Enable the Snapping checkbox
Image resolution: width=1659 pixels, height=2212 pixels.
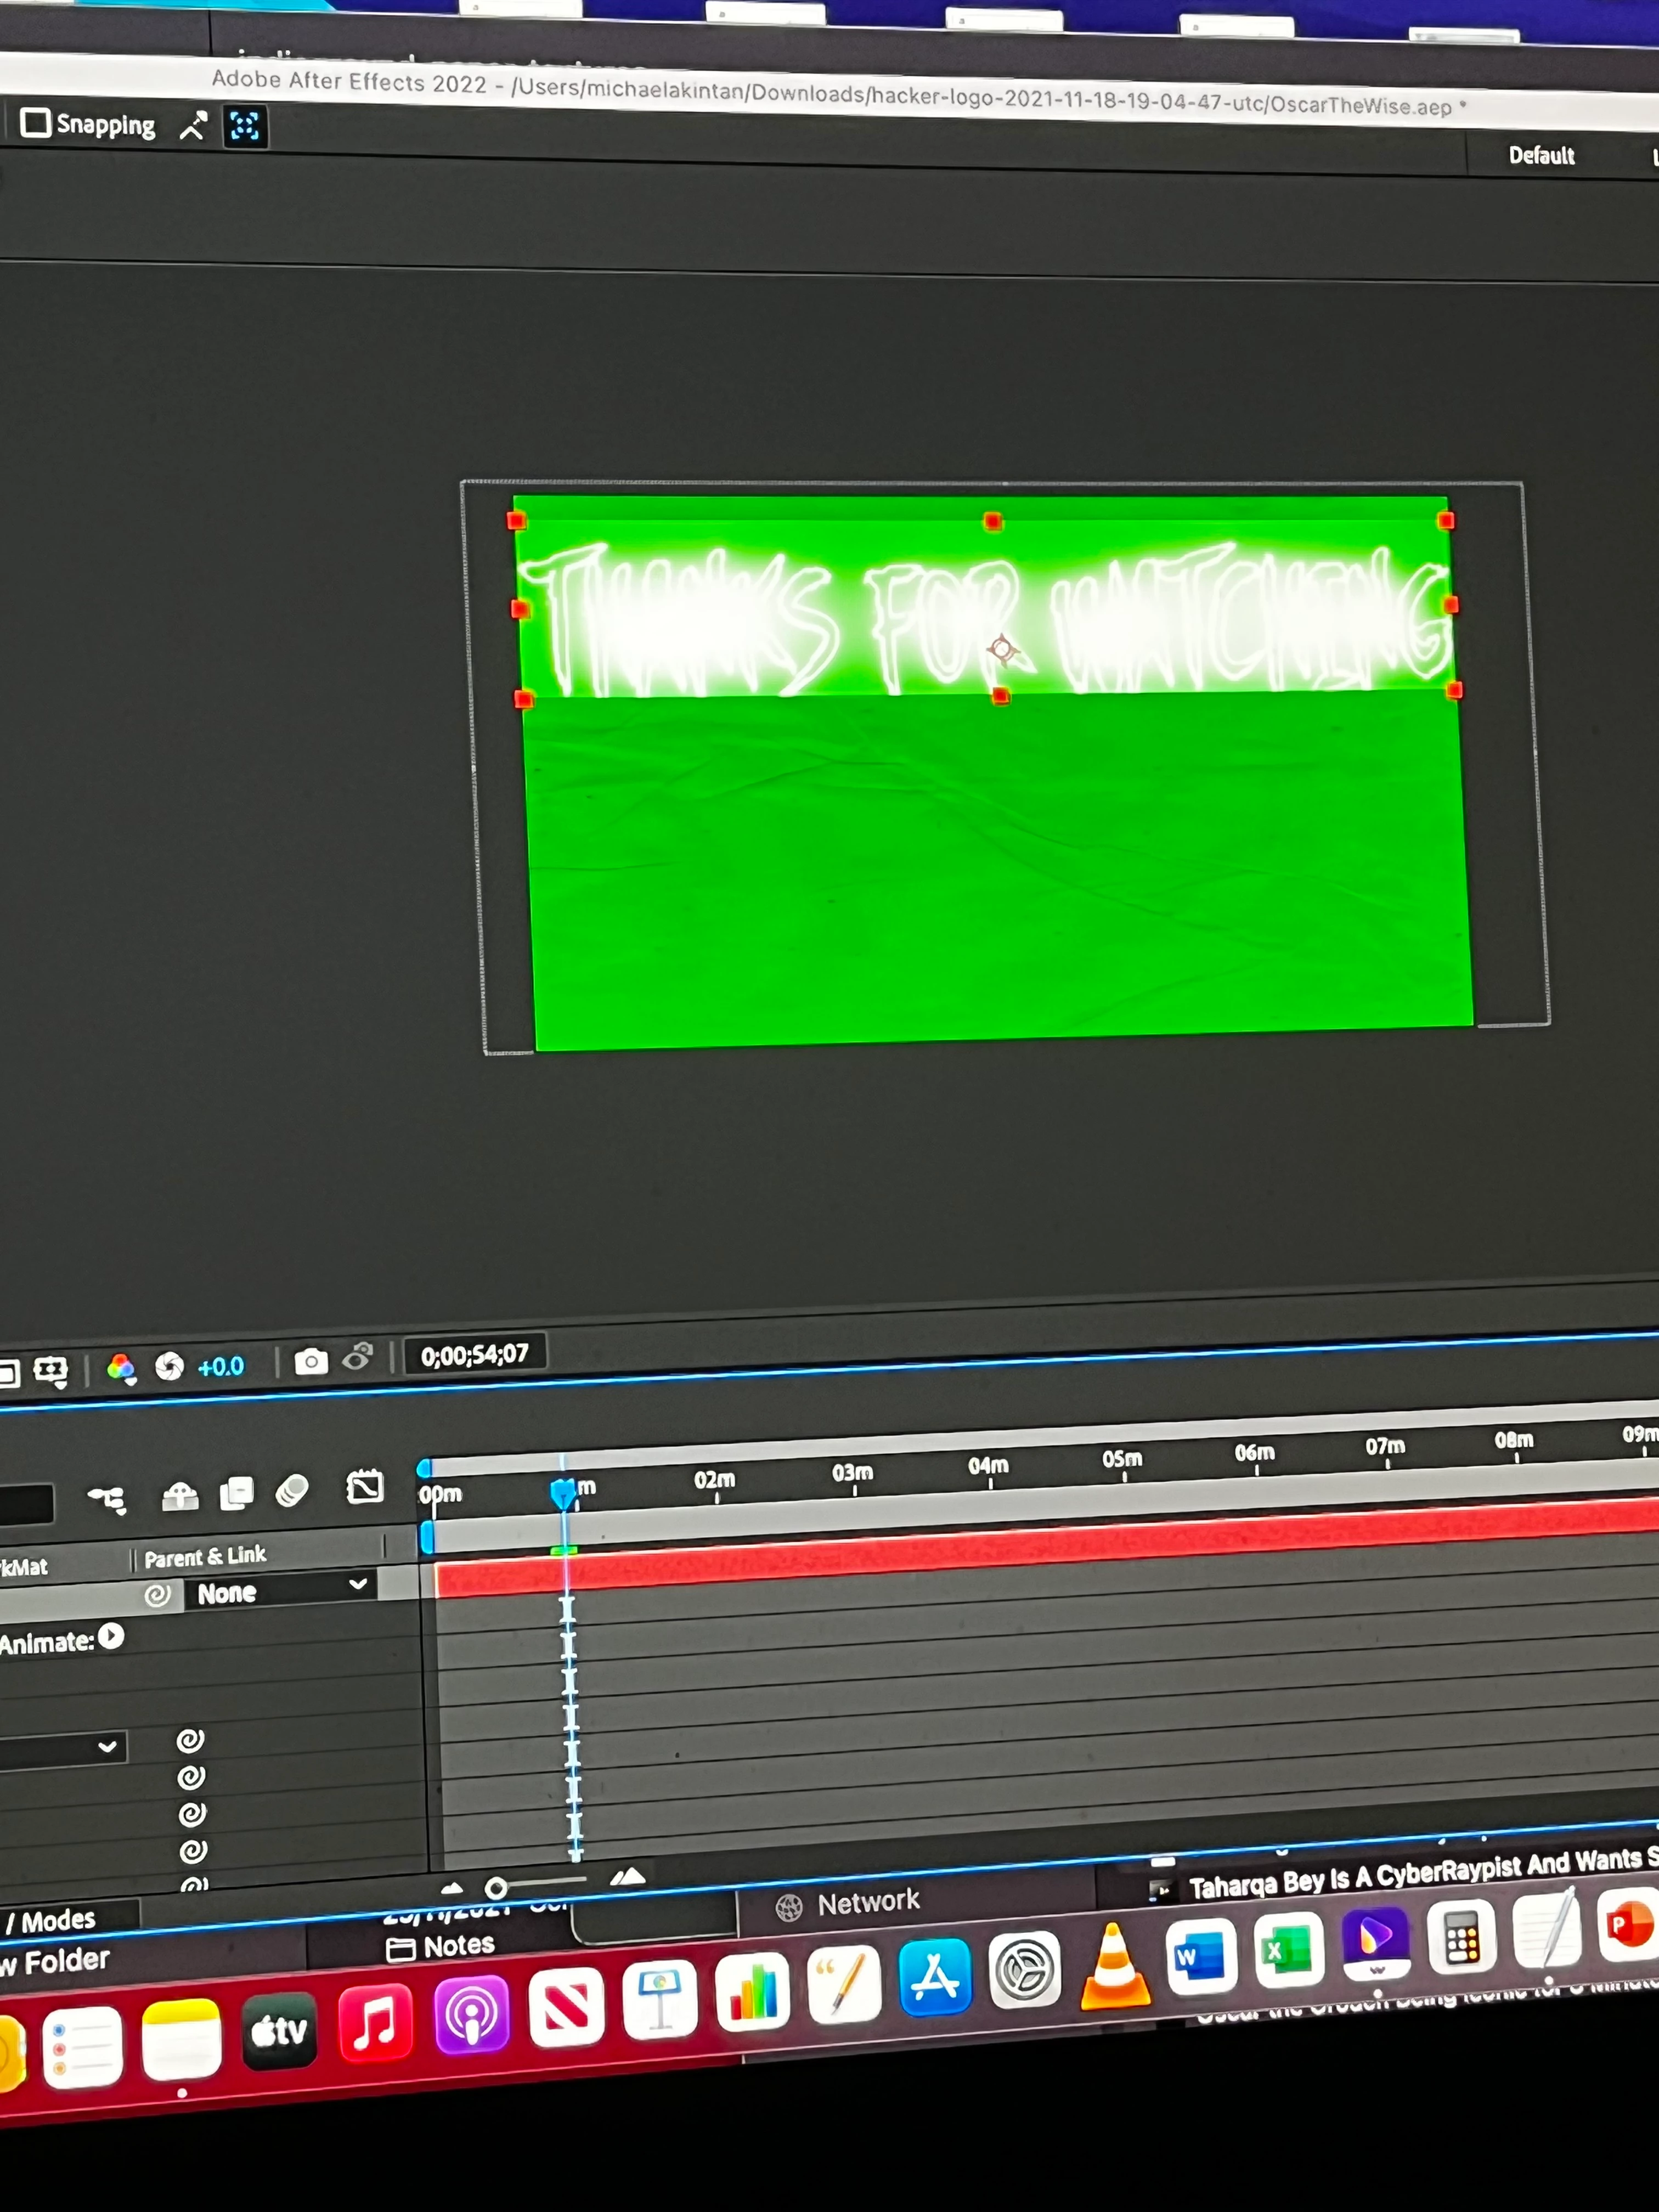tap(36, 122)
